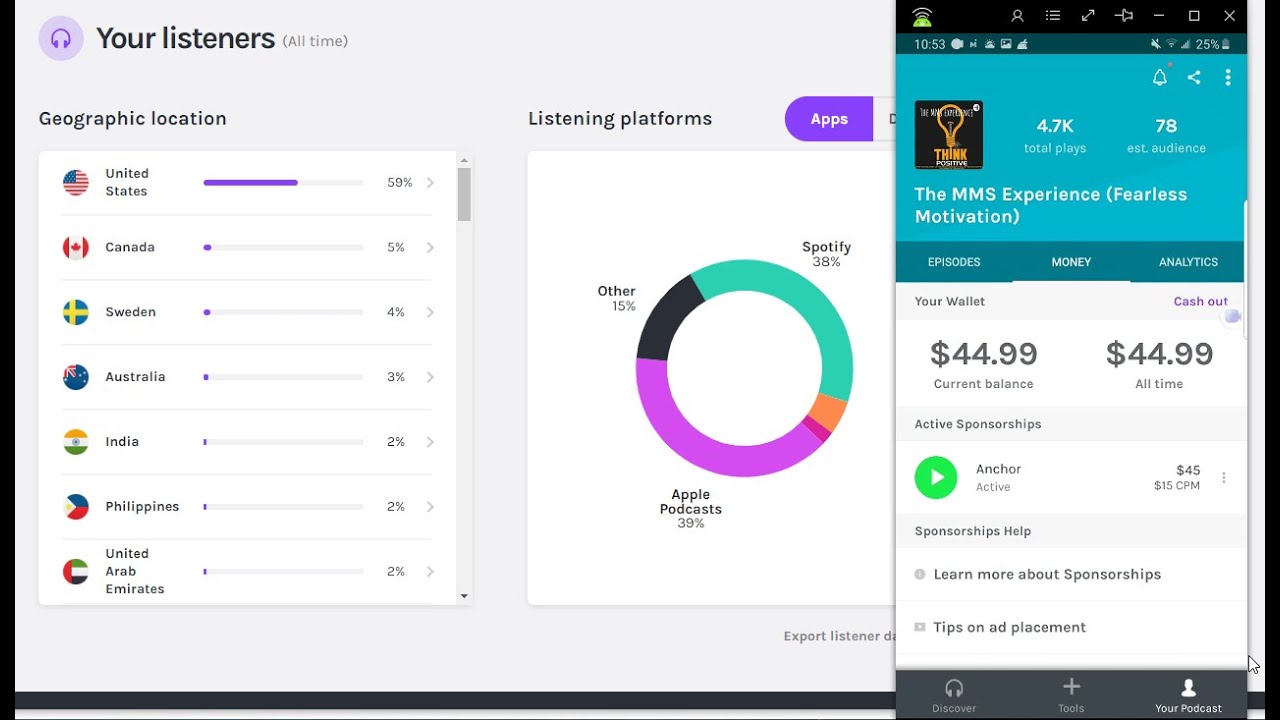The height and width of the screenshot is (720, 1280).
Task: Switch to the ANALYTICS tab
Action: 1188,262
